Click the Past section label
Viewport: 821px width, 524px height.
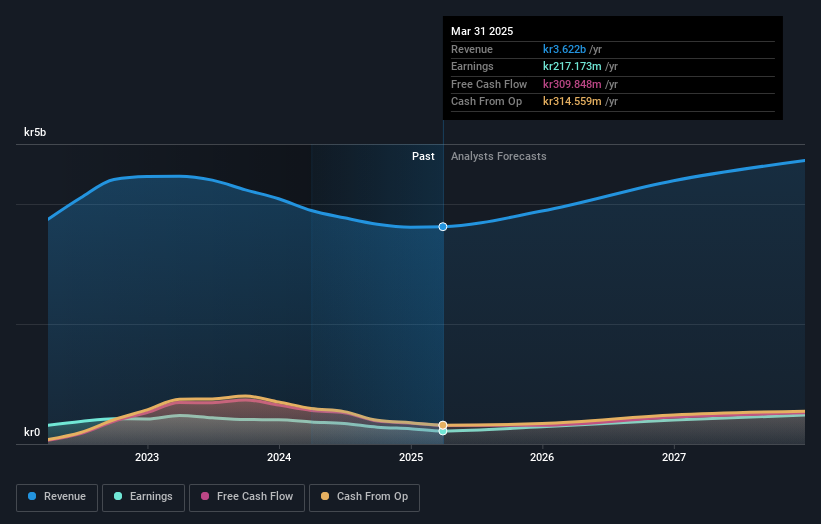tap(423, 157)
